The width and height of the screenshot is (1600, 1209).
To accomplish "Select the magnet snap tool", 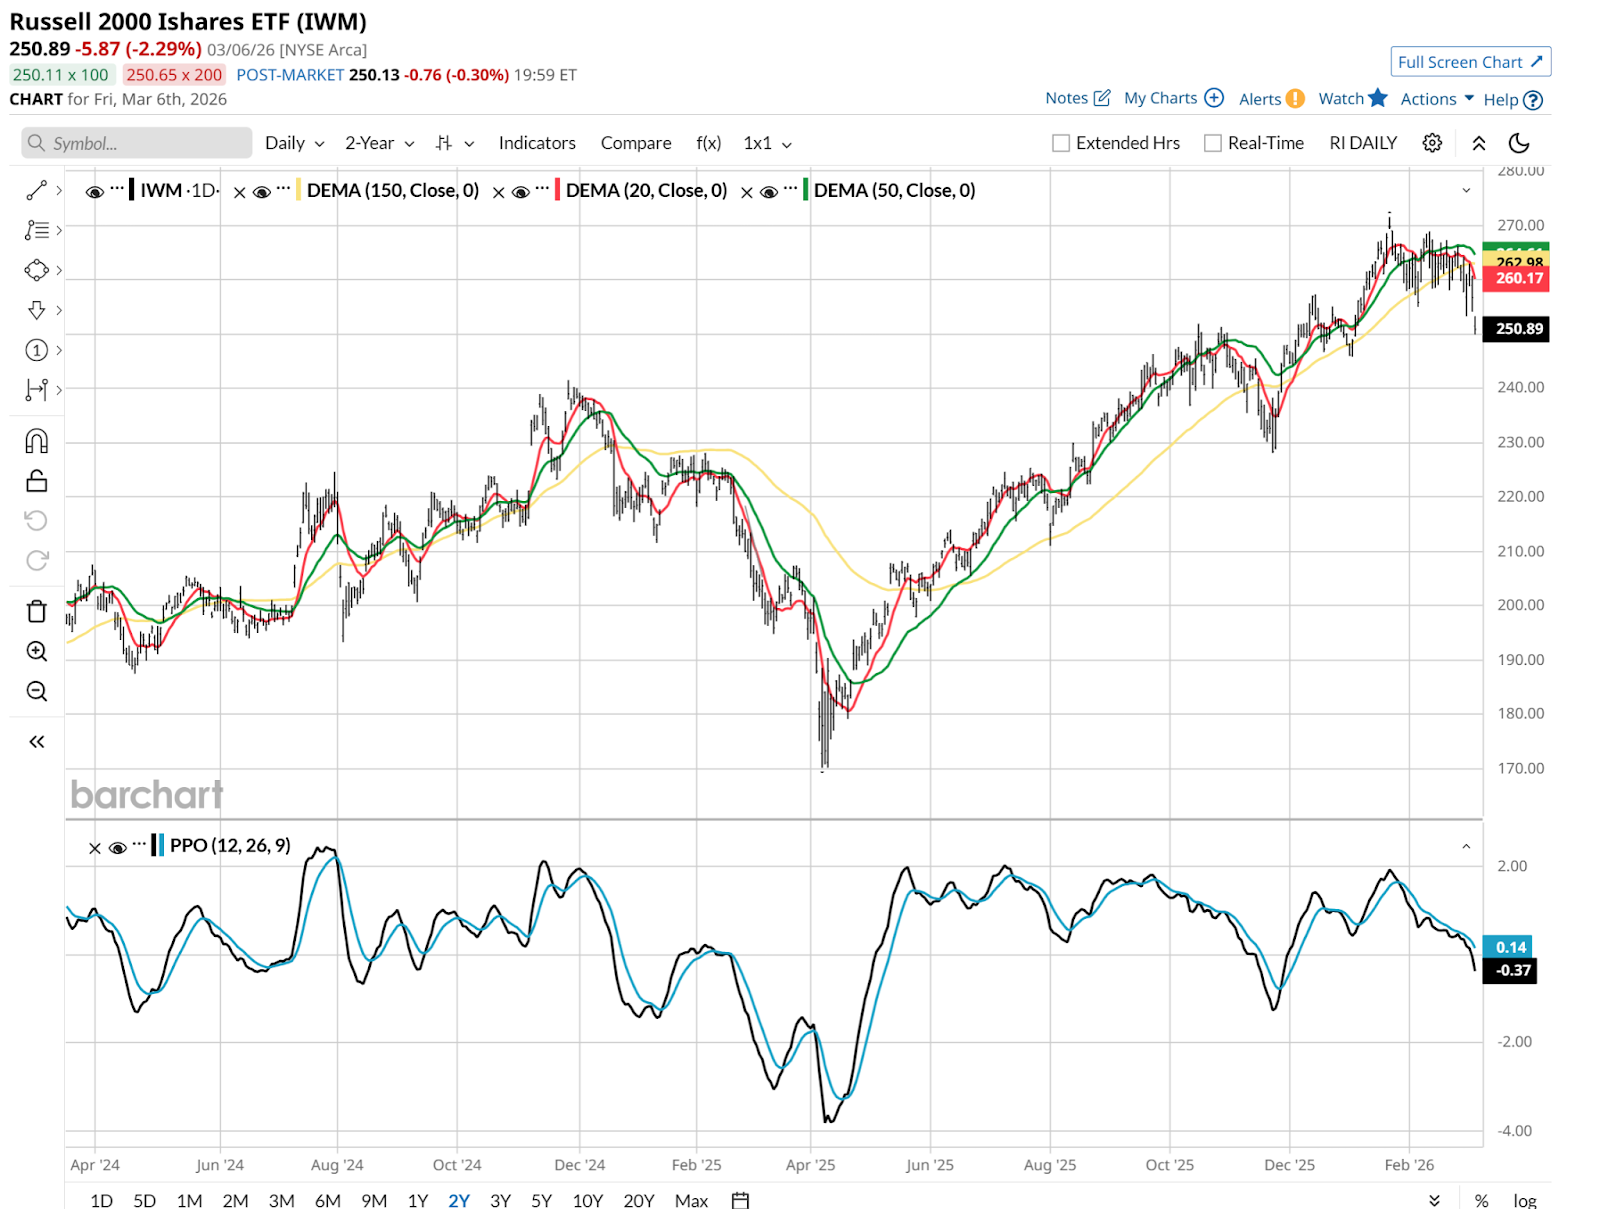I will [x=36, y=441].
